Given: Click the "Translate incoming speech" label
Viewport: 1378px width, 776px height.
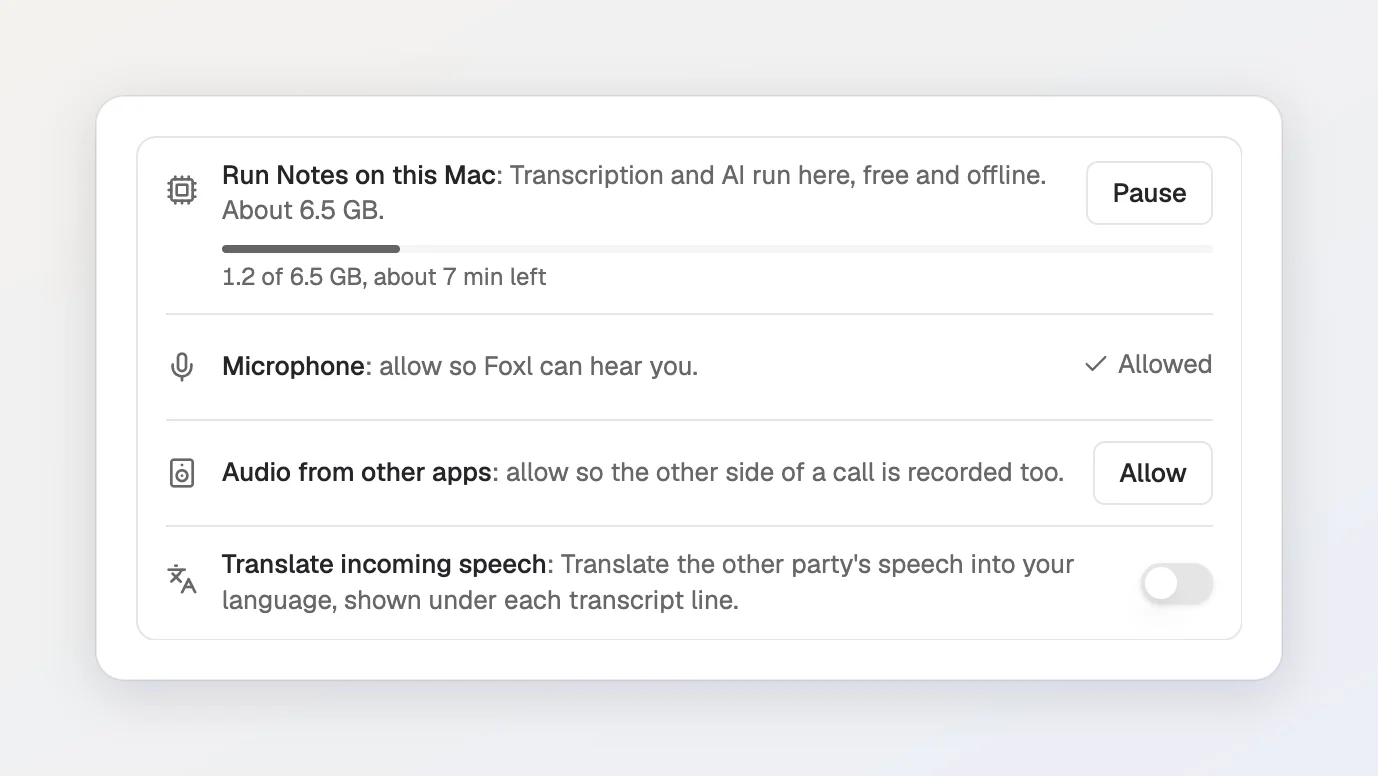Looking at the screenshot, I should 384,564.
